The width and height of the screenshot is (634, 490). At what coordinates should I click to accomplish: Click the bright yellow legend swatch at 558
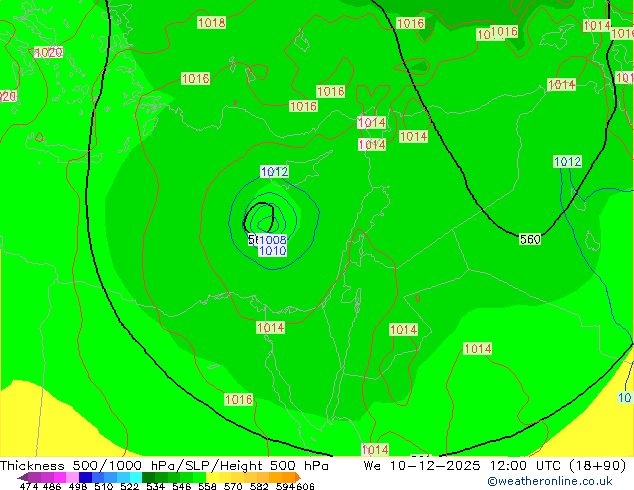(x=212, y=477)
